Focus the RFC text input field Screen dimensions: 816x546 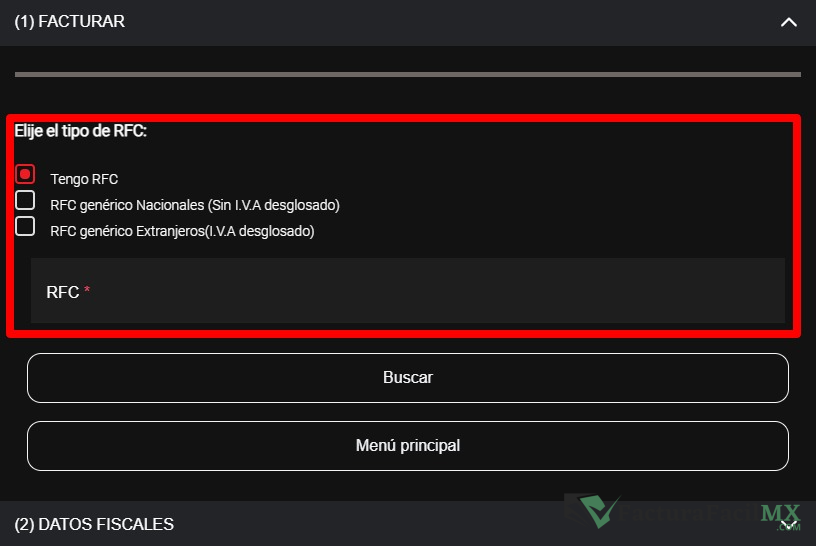point(408,291)
